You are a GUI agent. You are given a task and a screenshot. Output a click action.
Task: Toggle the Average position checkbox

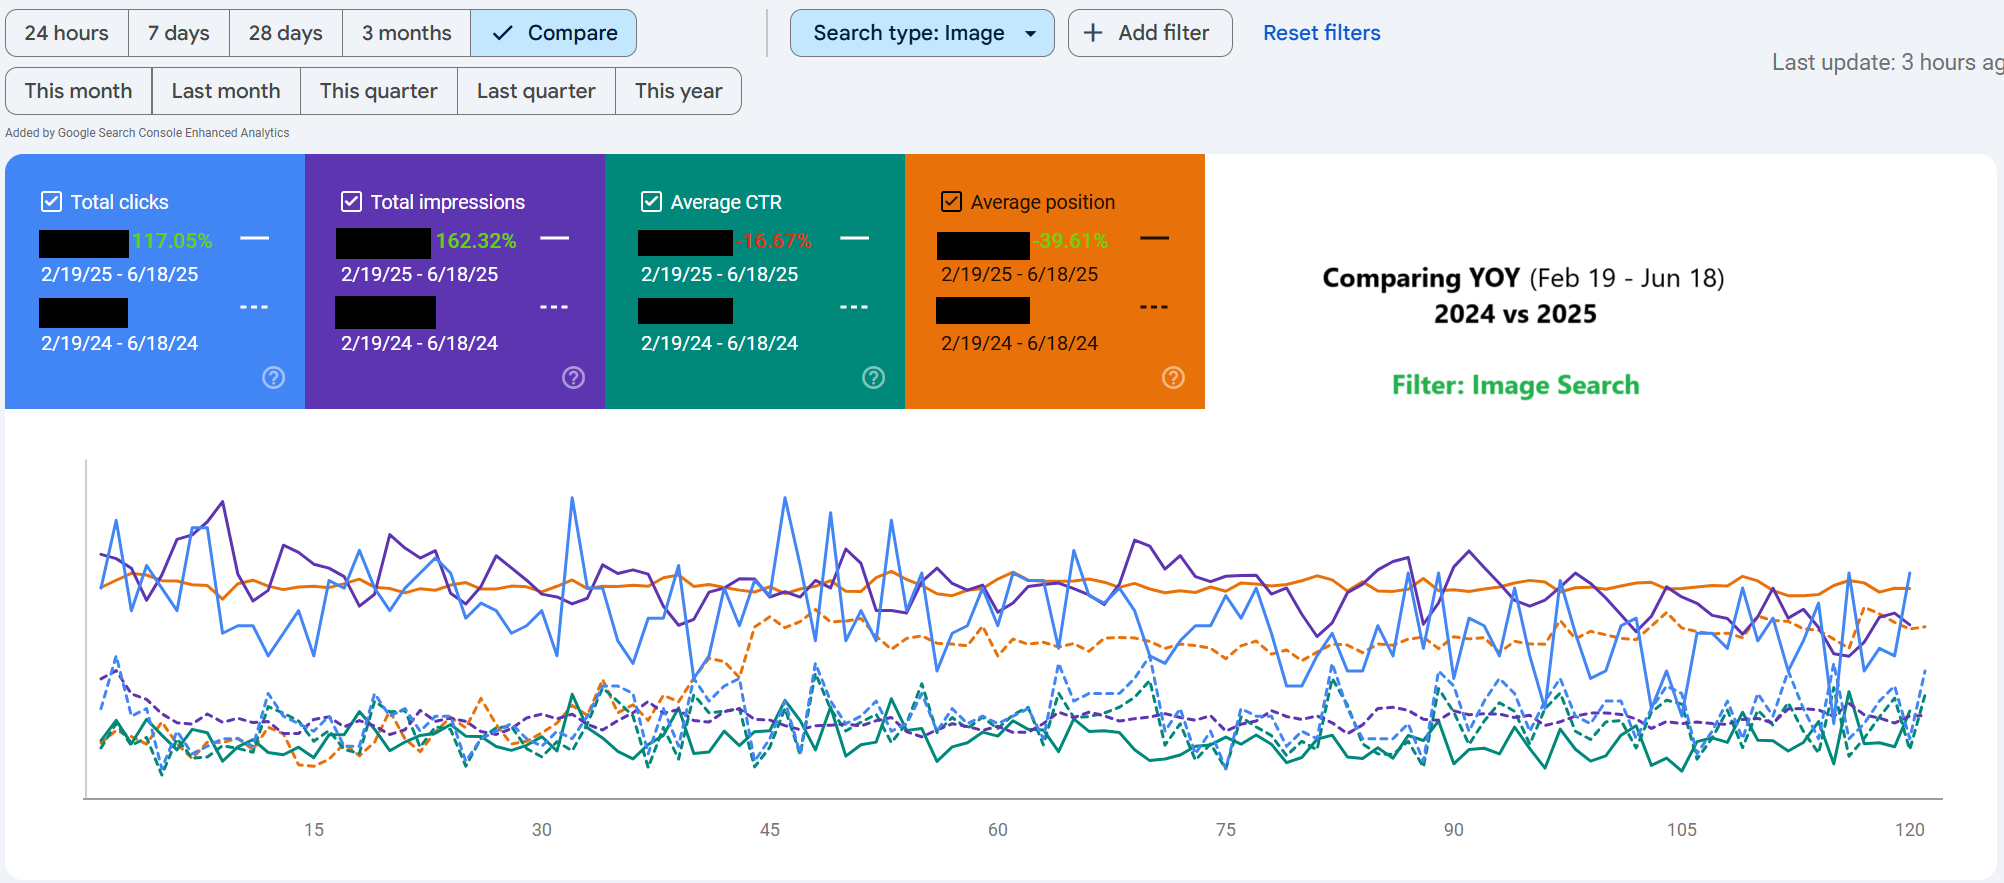click(952, 202)
